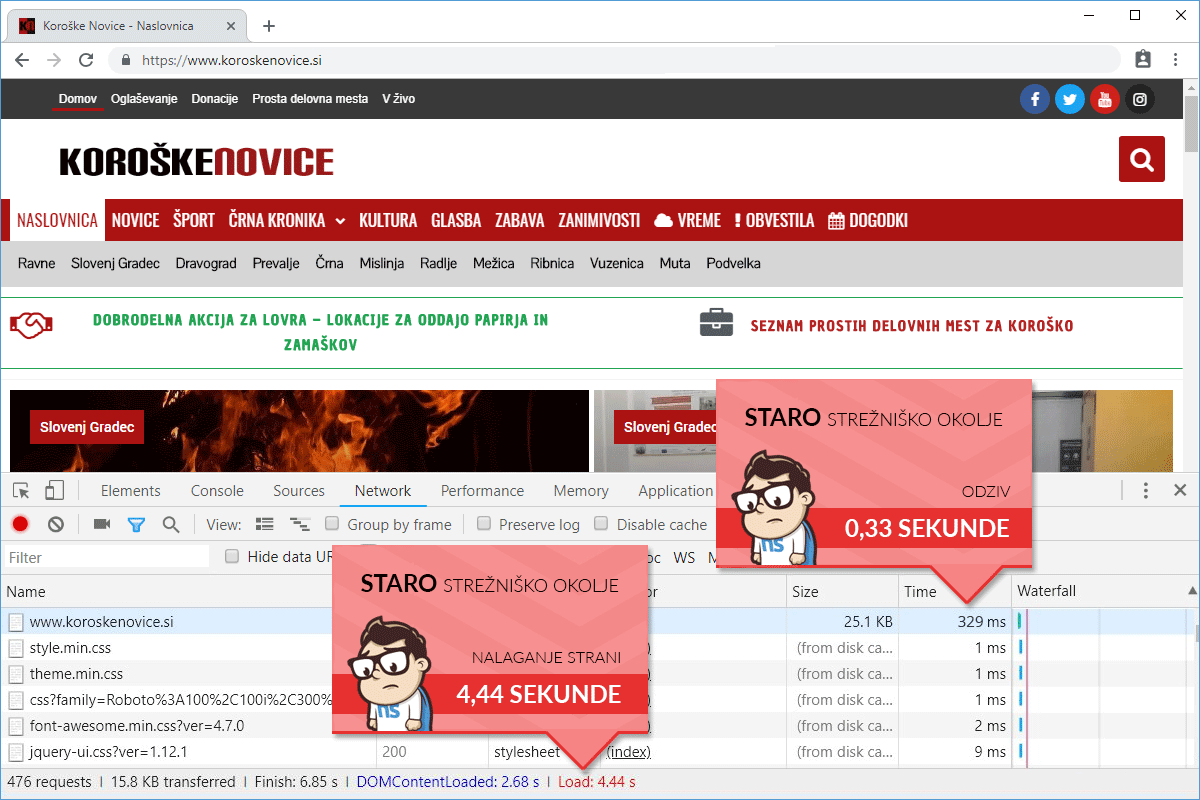
Task: Switch to the Console tab
Action: [217, 490]
